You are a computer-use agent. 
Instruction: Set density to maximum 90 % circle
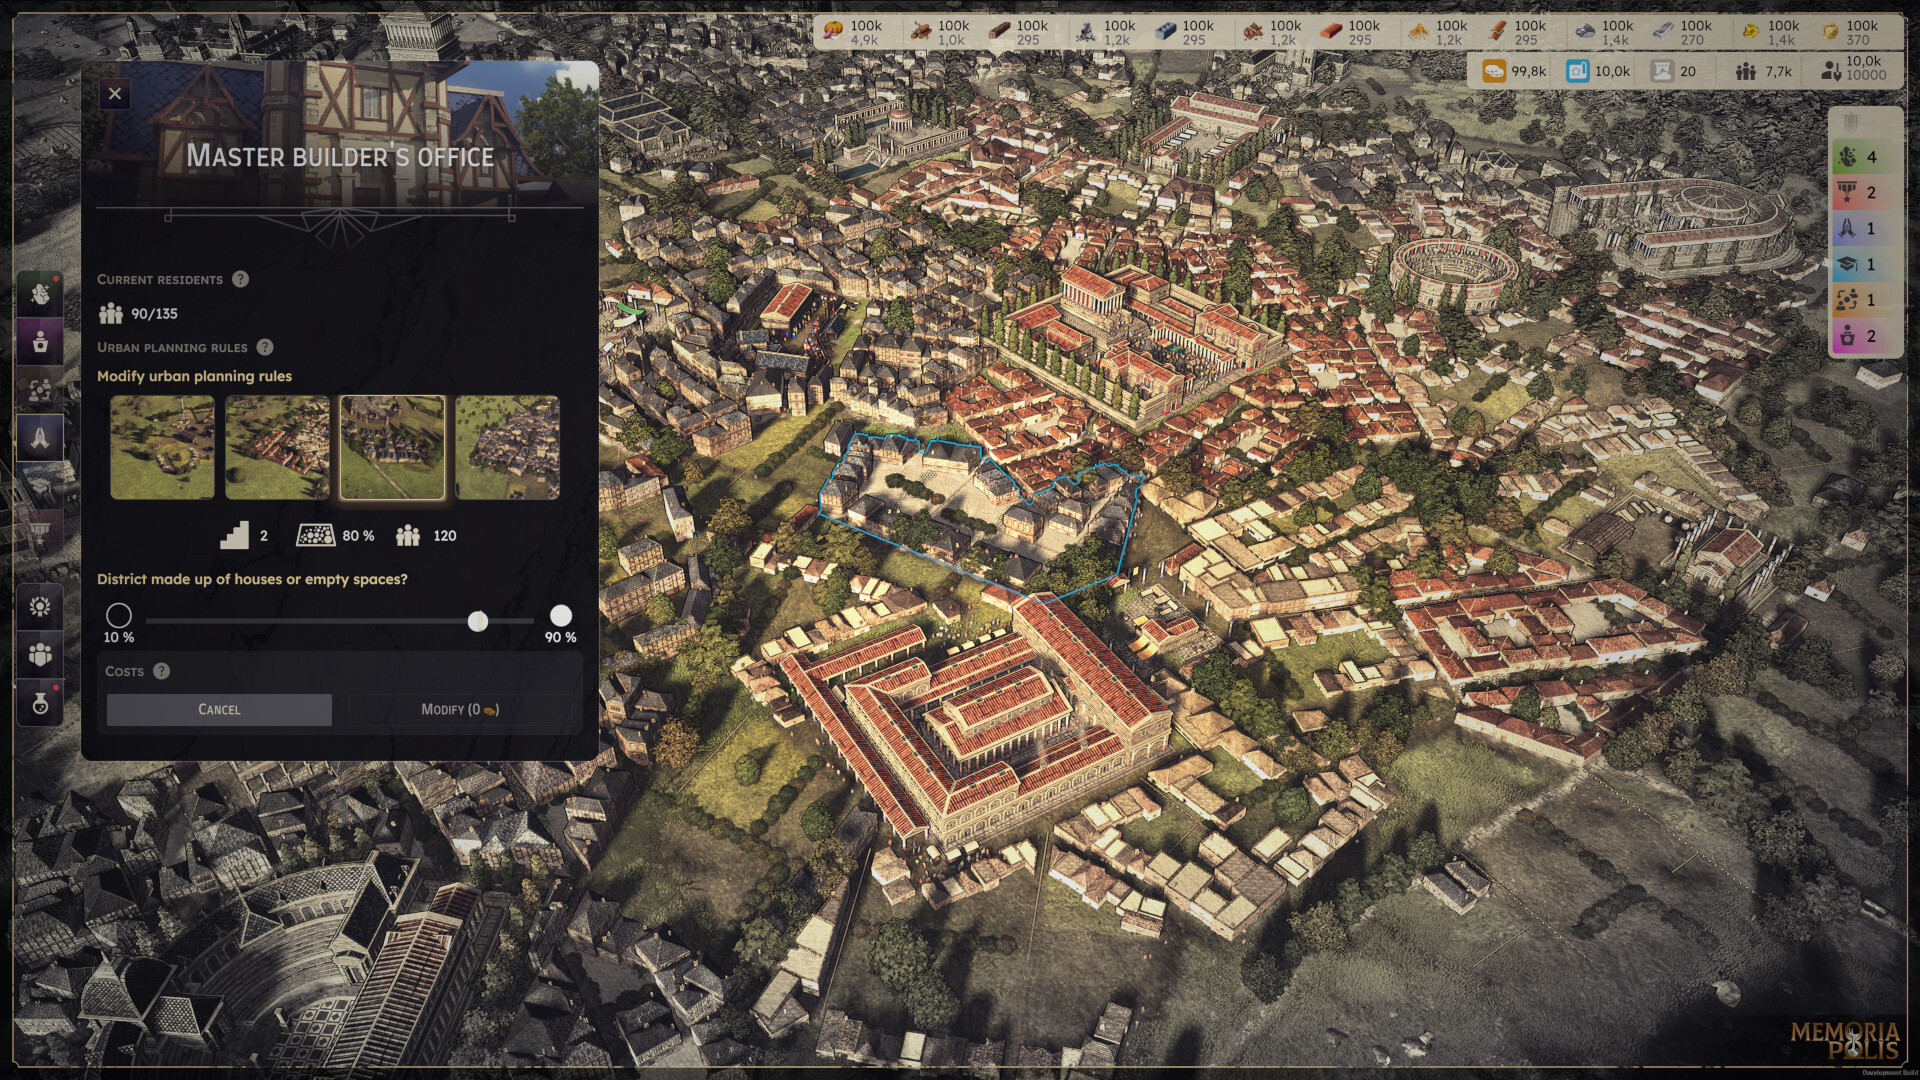[x=561, y=615]
